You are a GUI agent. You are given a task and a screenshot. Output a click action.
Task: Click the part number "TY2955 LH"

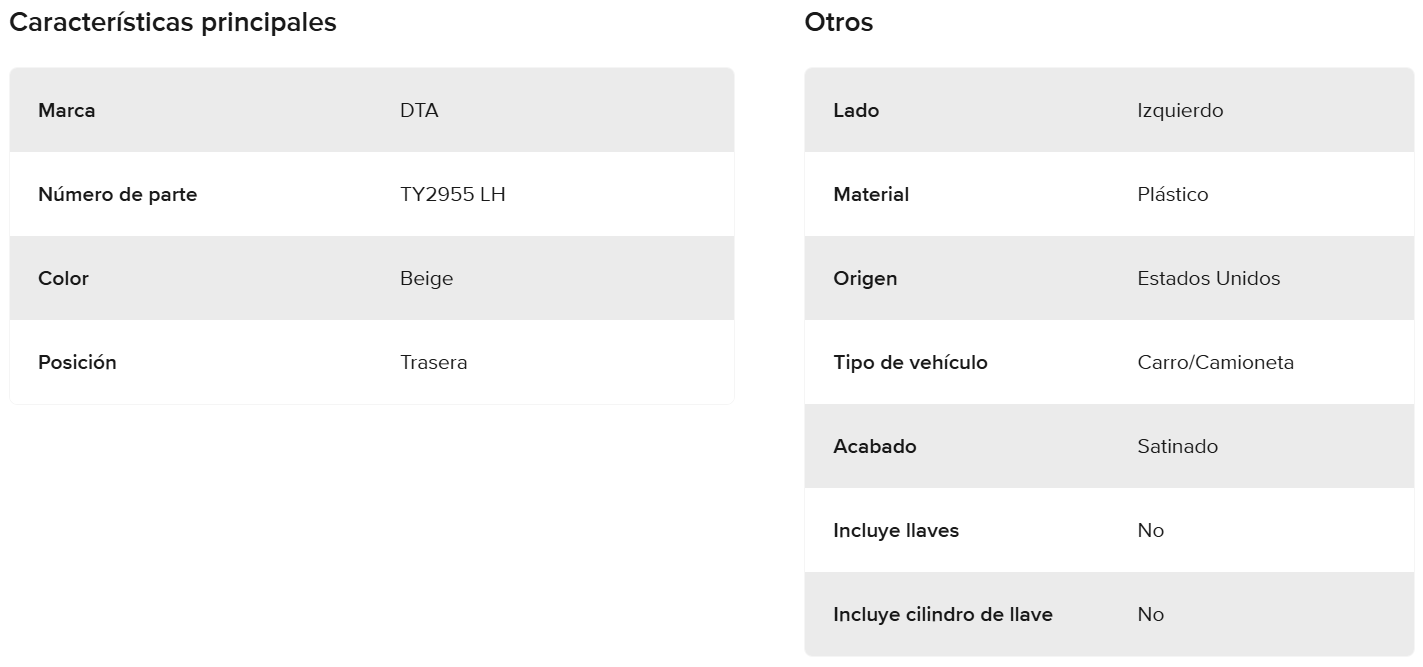(x=452, y=195)
